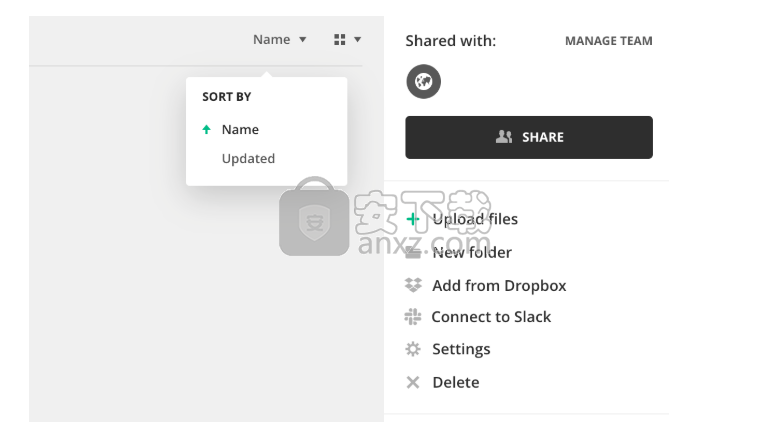Image resolution: width=774 pixels, height=435 pixels.
Task: Click the settings gear icon
Action: (x=413, y=349)
